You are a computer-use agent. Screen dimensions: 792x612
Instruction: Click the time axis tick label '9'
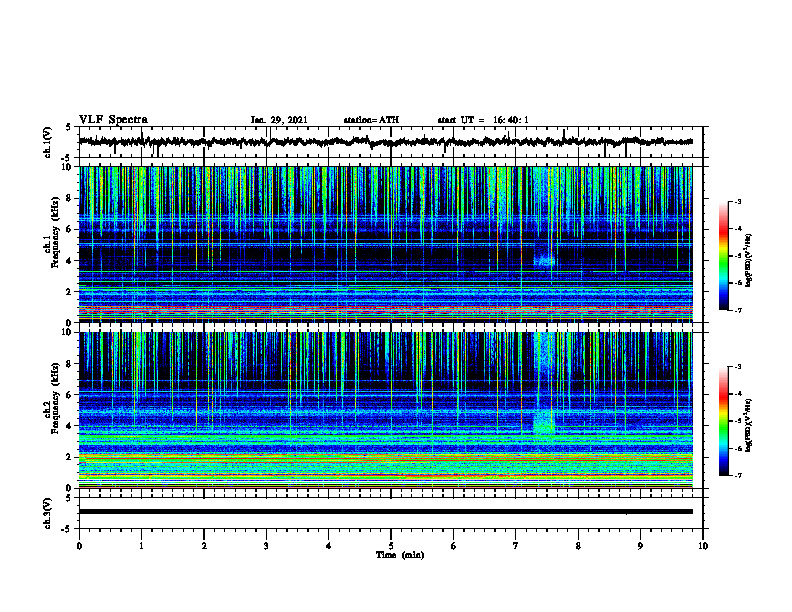coord(640,546)
